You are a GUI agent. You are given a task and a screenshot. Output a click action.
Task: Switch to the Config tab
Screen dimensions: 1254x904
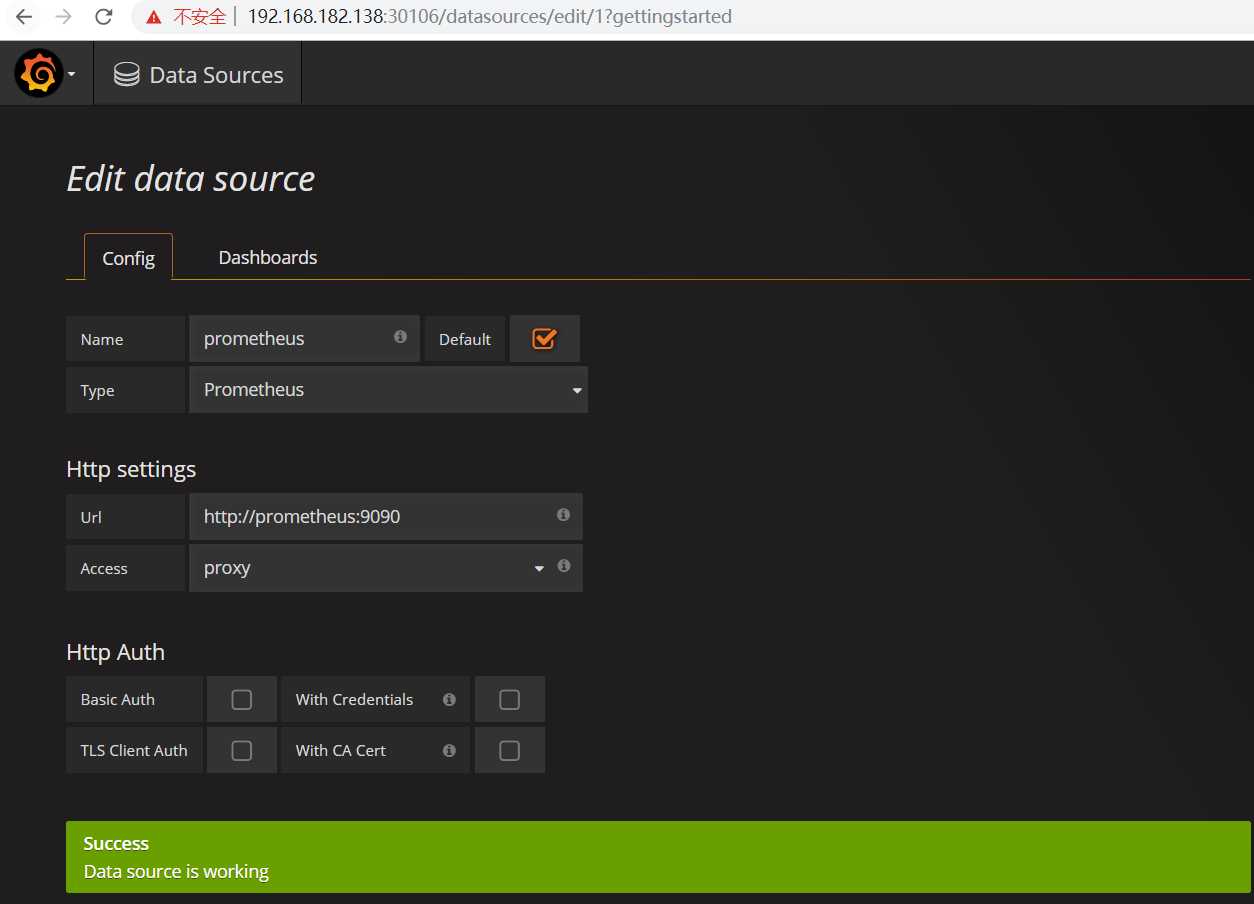point(128,257)
